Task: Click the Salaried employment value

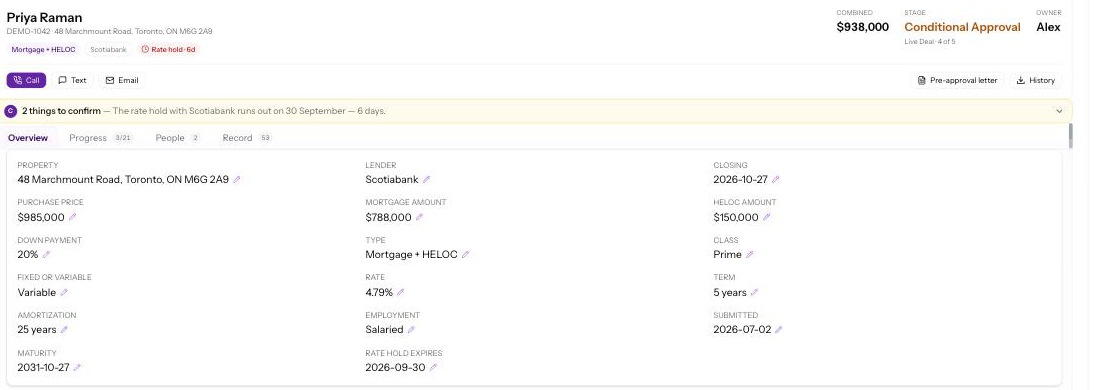Action: [x=384, y=329]
